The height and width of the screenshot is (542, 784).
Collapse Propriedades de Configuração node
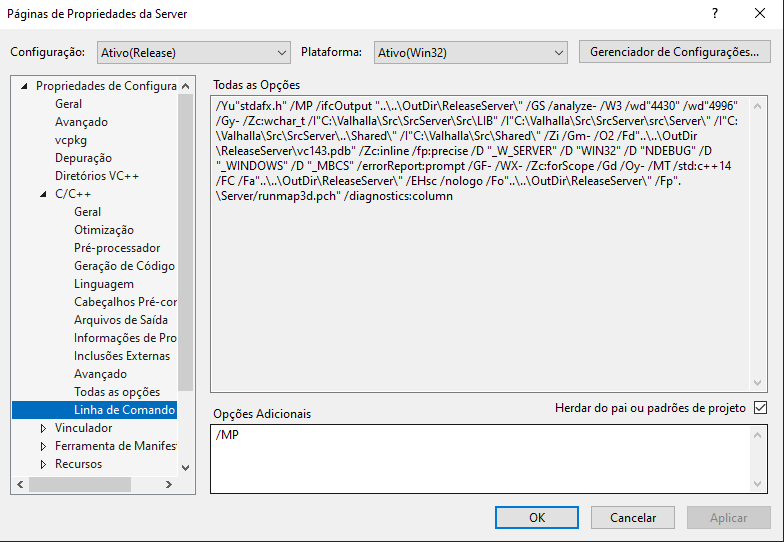[24, 86]
